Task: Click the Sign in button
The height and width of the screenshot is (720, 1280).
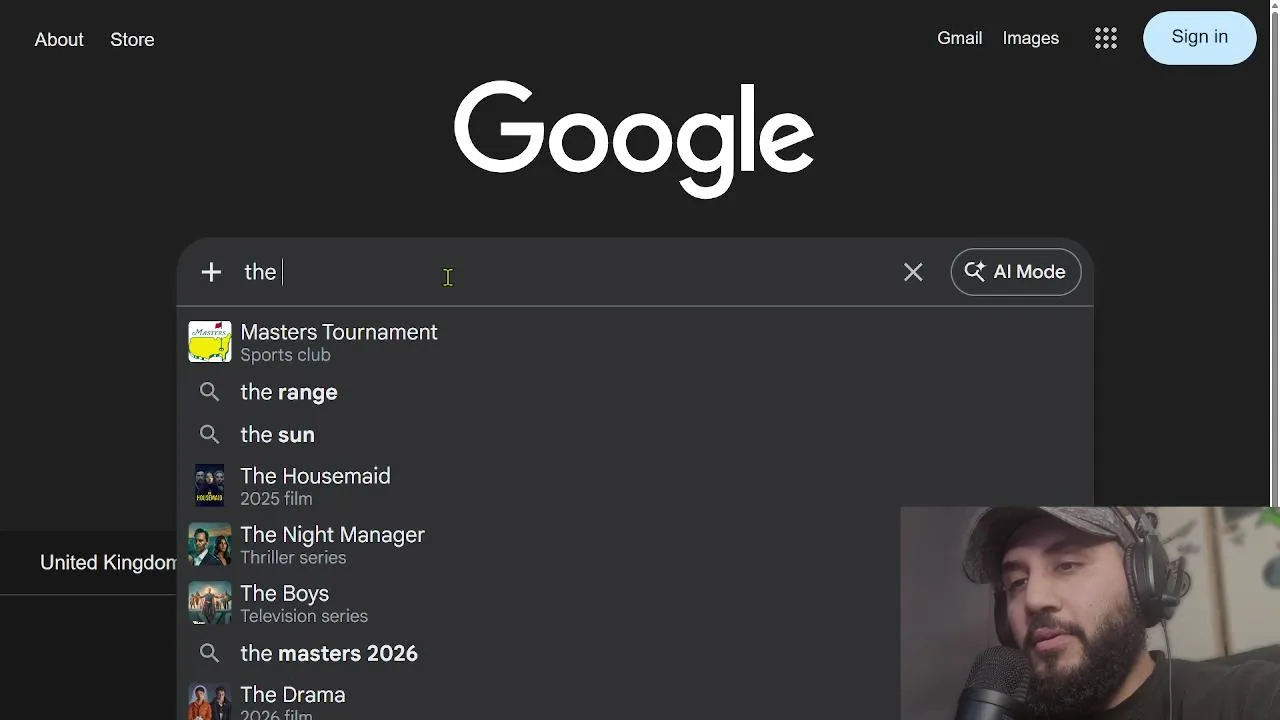Action: click(1200, 38)
